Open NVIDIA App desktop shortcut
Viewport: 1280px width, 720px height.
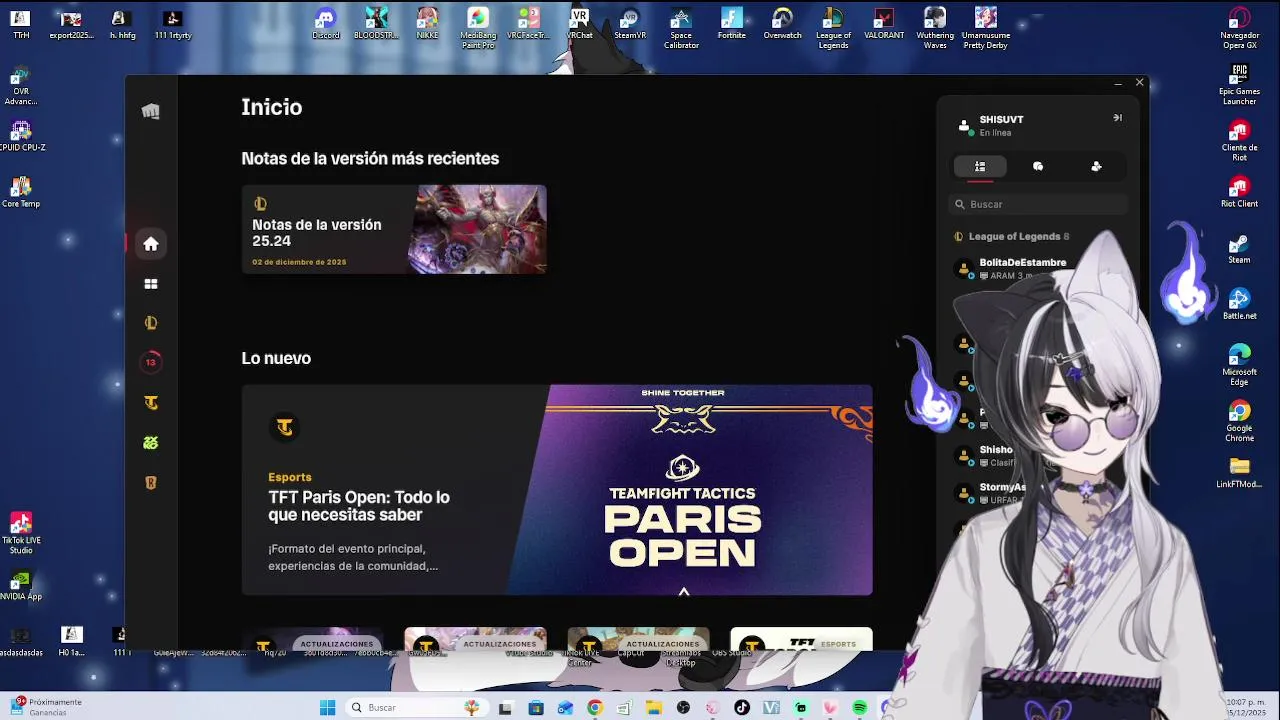20,586
